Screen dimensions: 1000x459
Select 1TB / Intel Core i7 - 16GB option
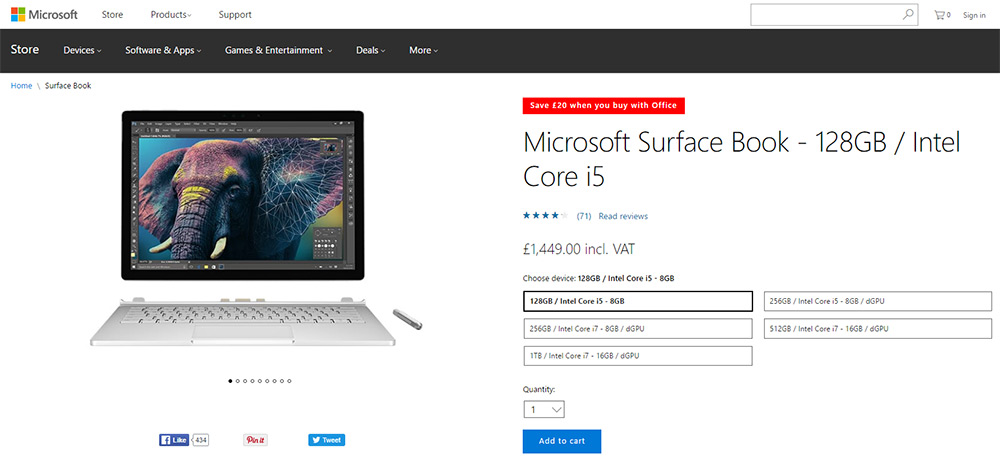tap(637, 356)
